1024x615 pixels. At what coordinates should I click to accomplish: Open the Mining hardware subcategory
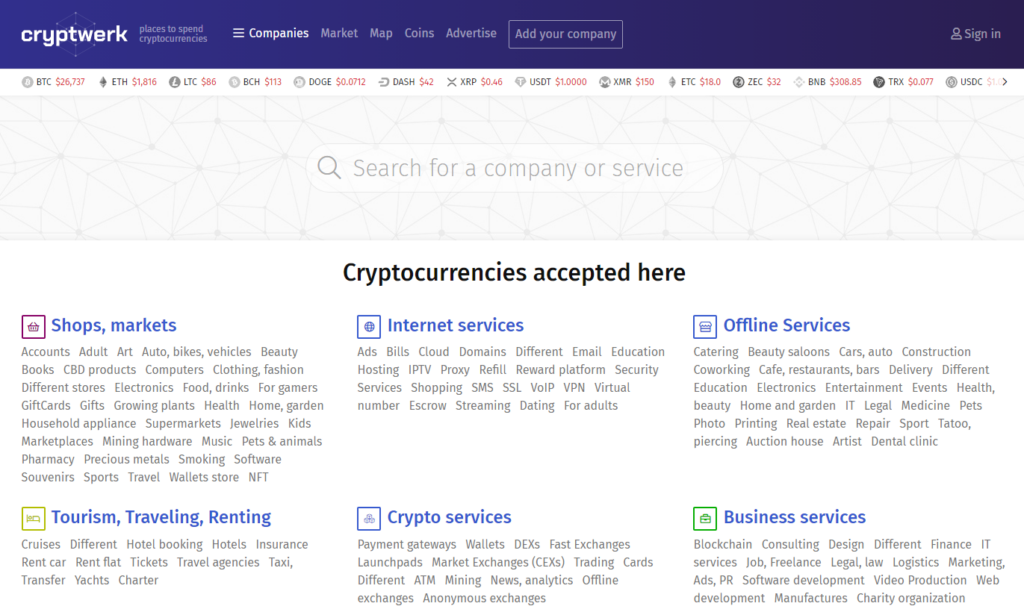click(x=147, y=441)
